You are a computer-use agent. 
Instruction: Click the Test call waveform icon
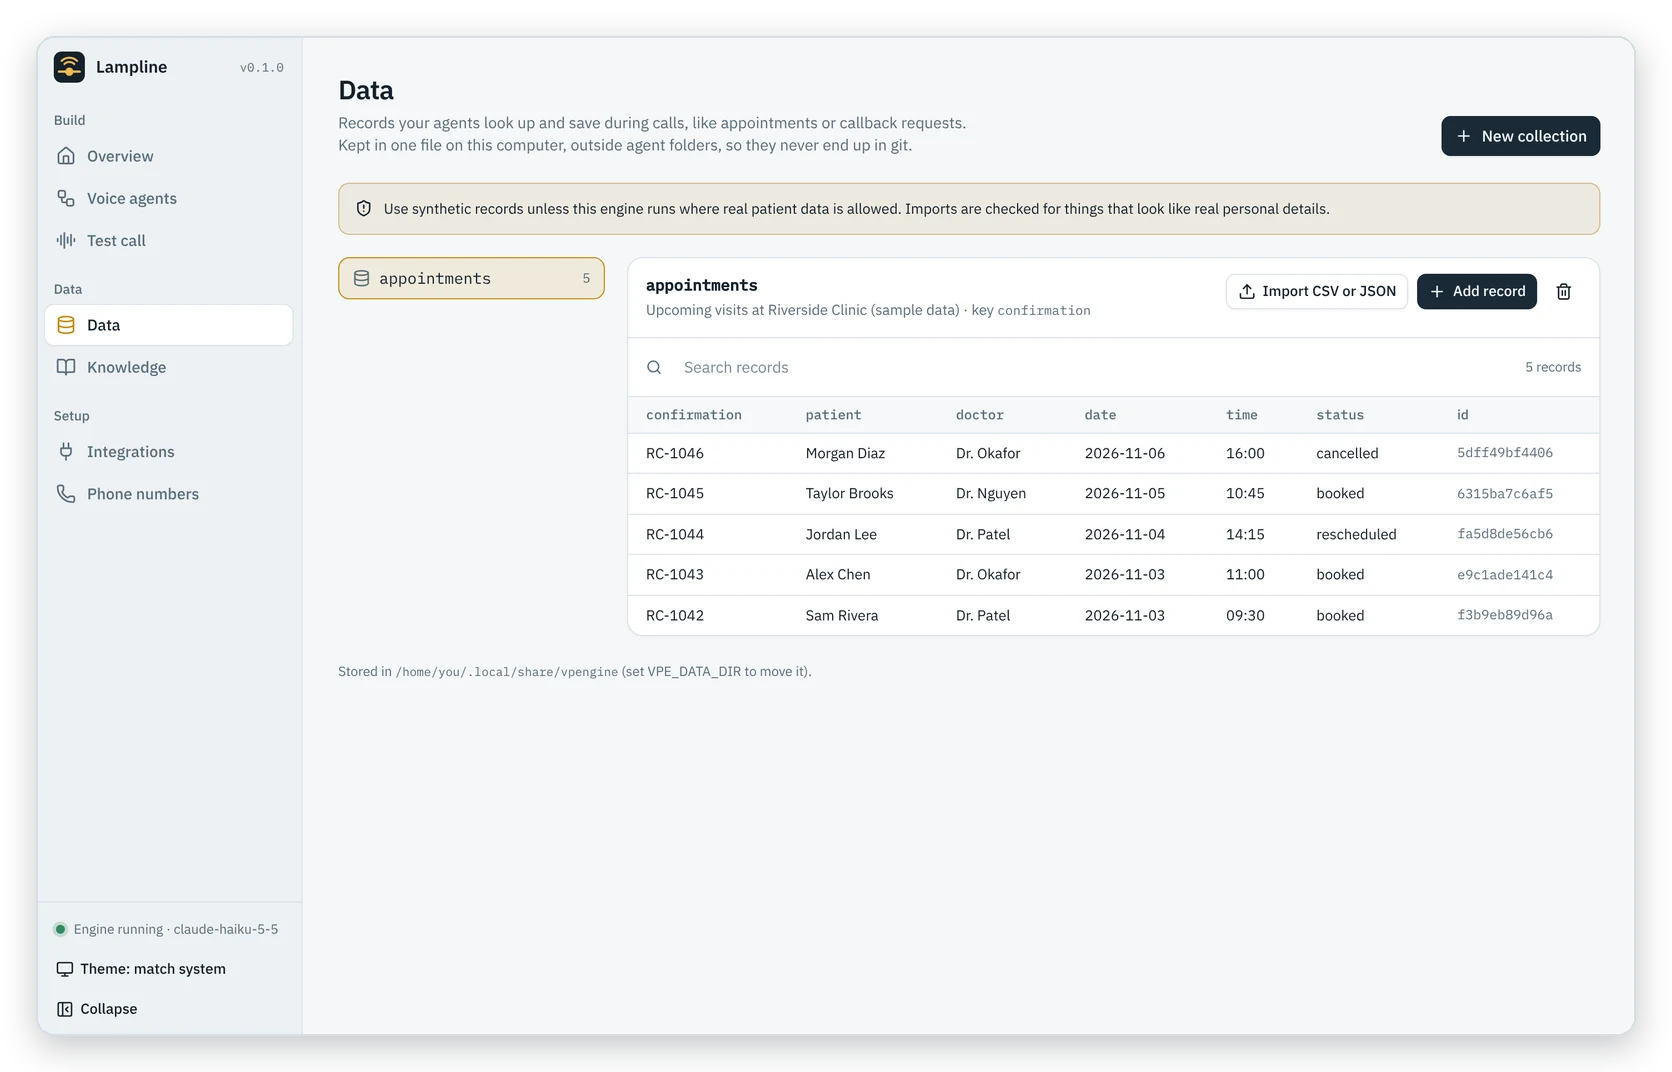pyautogui.click(x=66, y=240)
